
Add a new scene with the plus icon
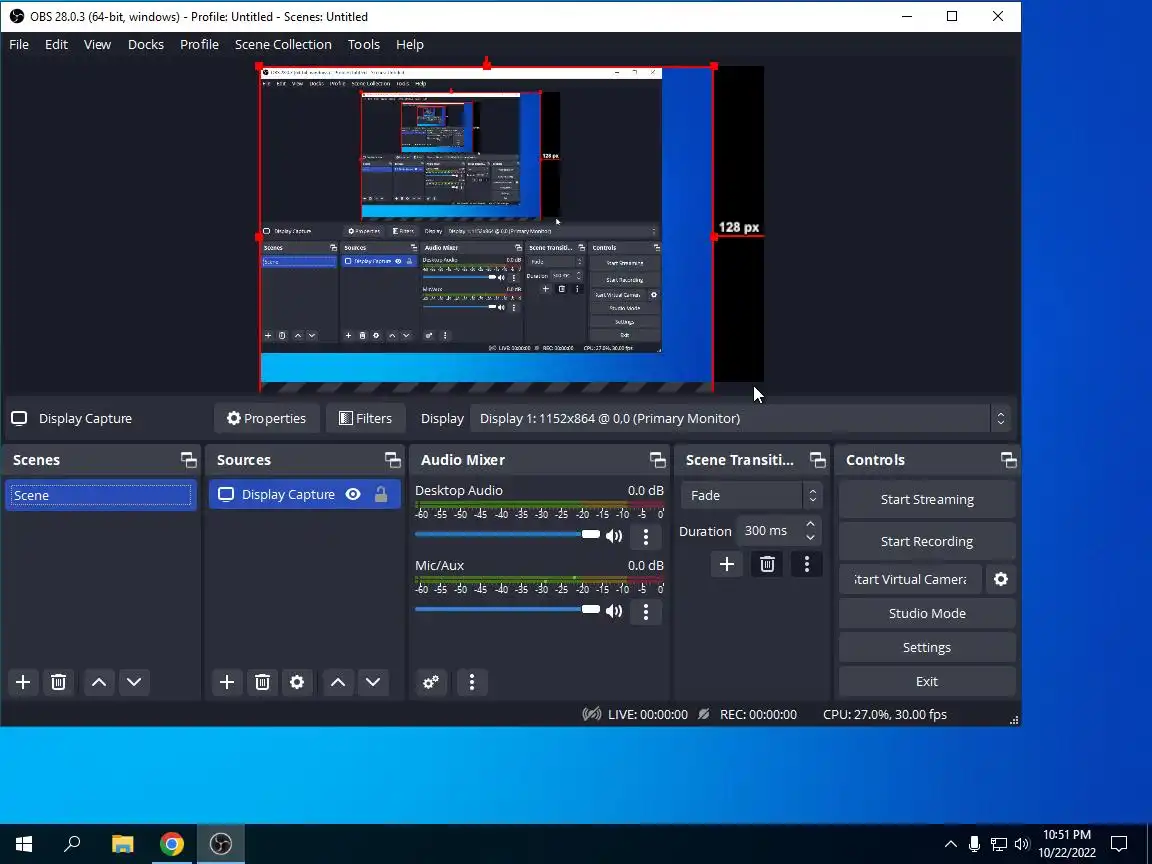(x=23, y=682)
